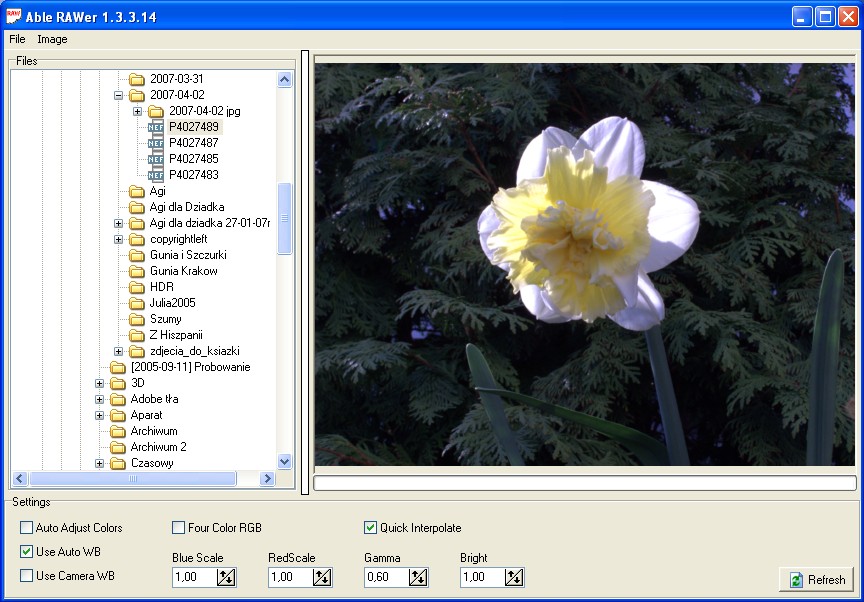Screen dimensions: 864x602
Task: Click the NEF icon of file P4027489
Action: click(x=155, y=127)
